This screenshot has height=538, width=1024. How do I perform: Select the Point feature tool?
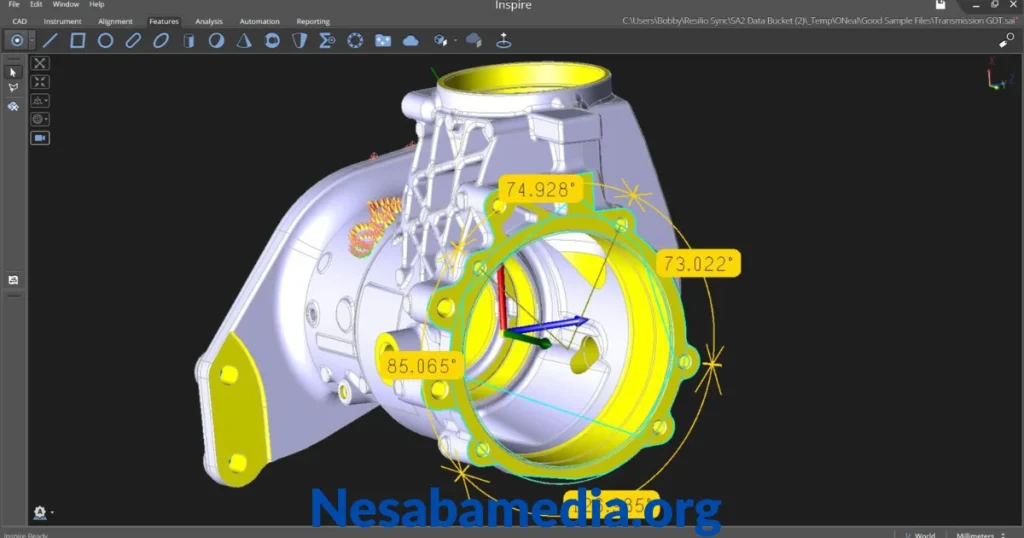[17, 40]
